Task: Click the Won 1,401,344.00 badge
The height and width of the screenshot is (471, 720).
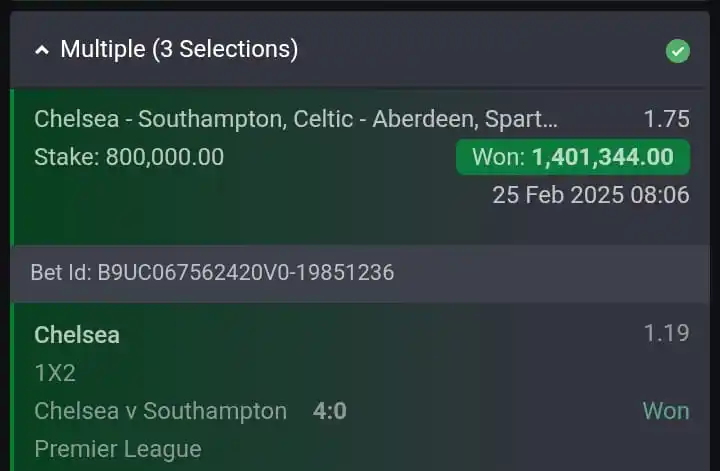Action: point(573,157)
